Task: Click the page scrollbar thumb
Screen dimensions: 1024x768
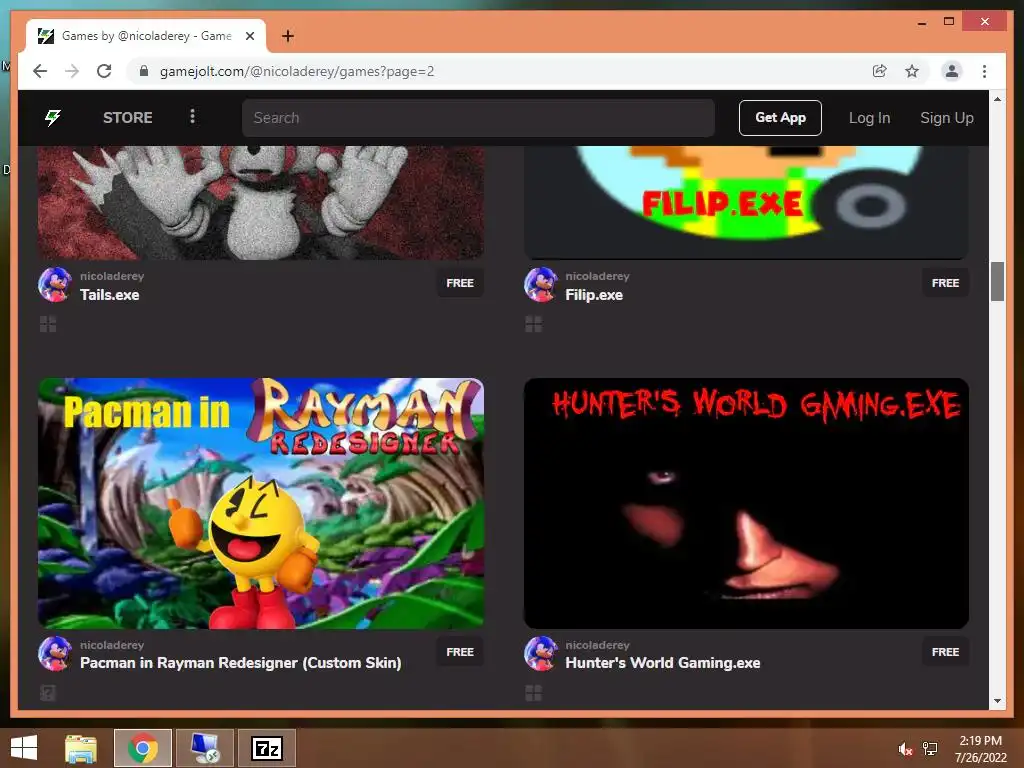Action: (997, 281)
